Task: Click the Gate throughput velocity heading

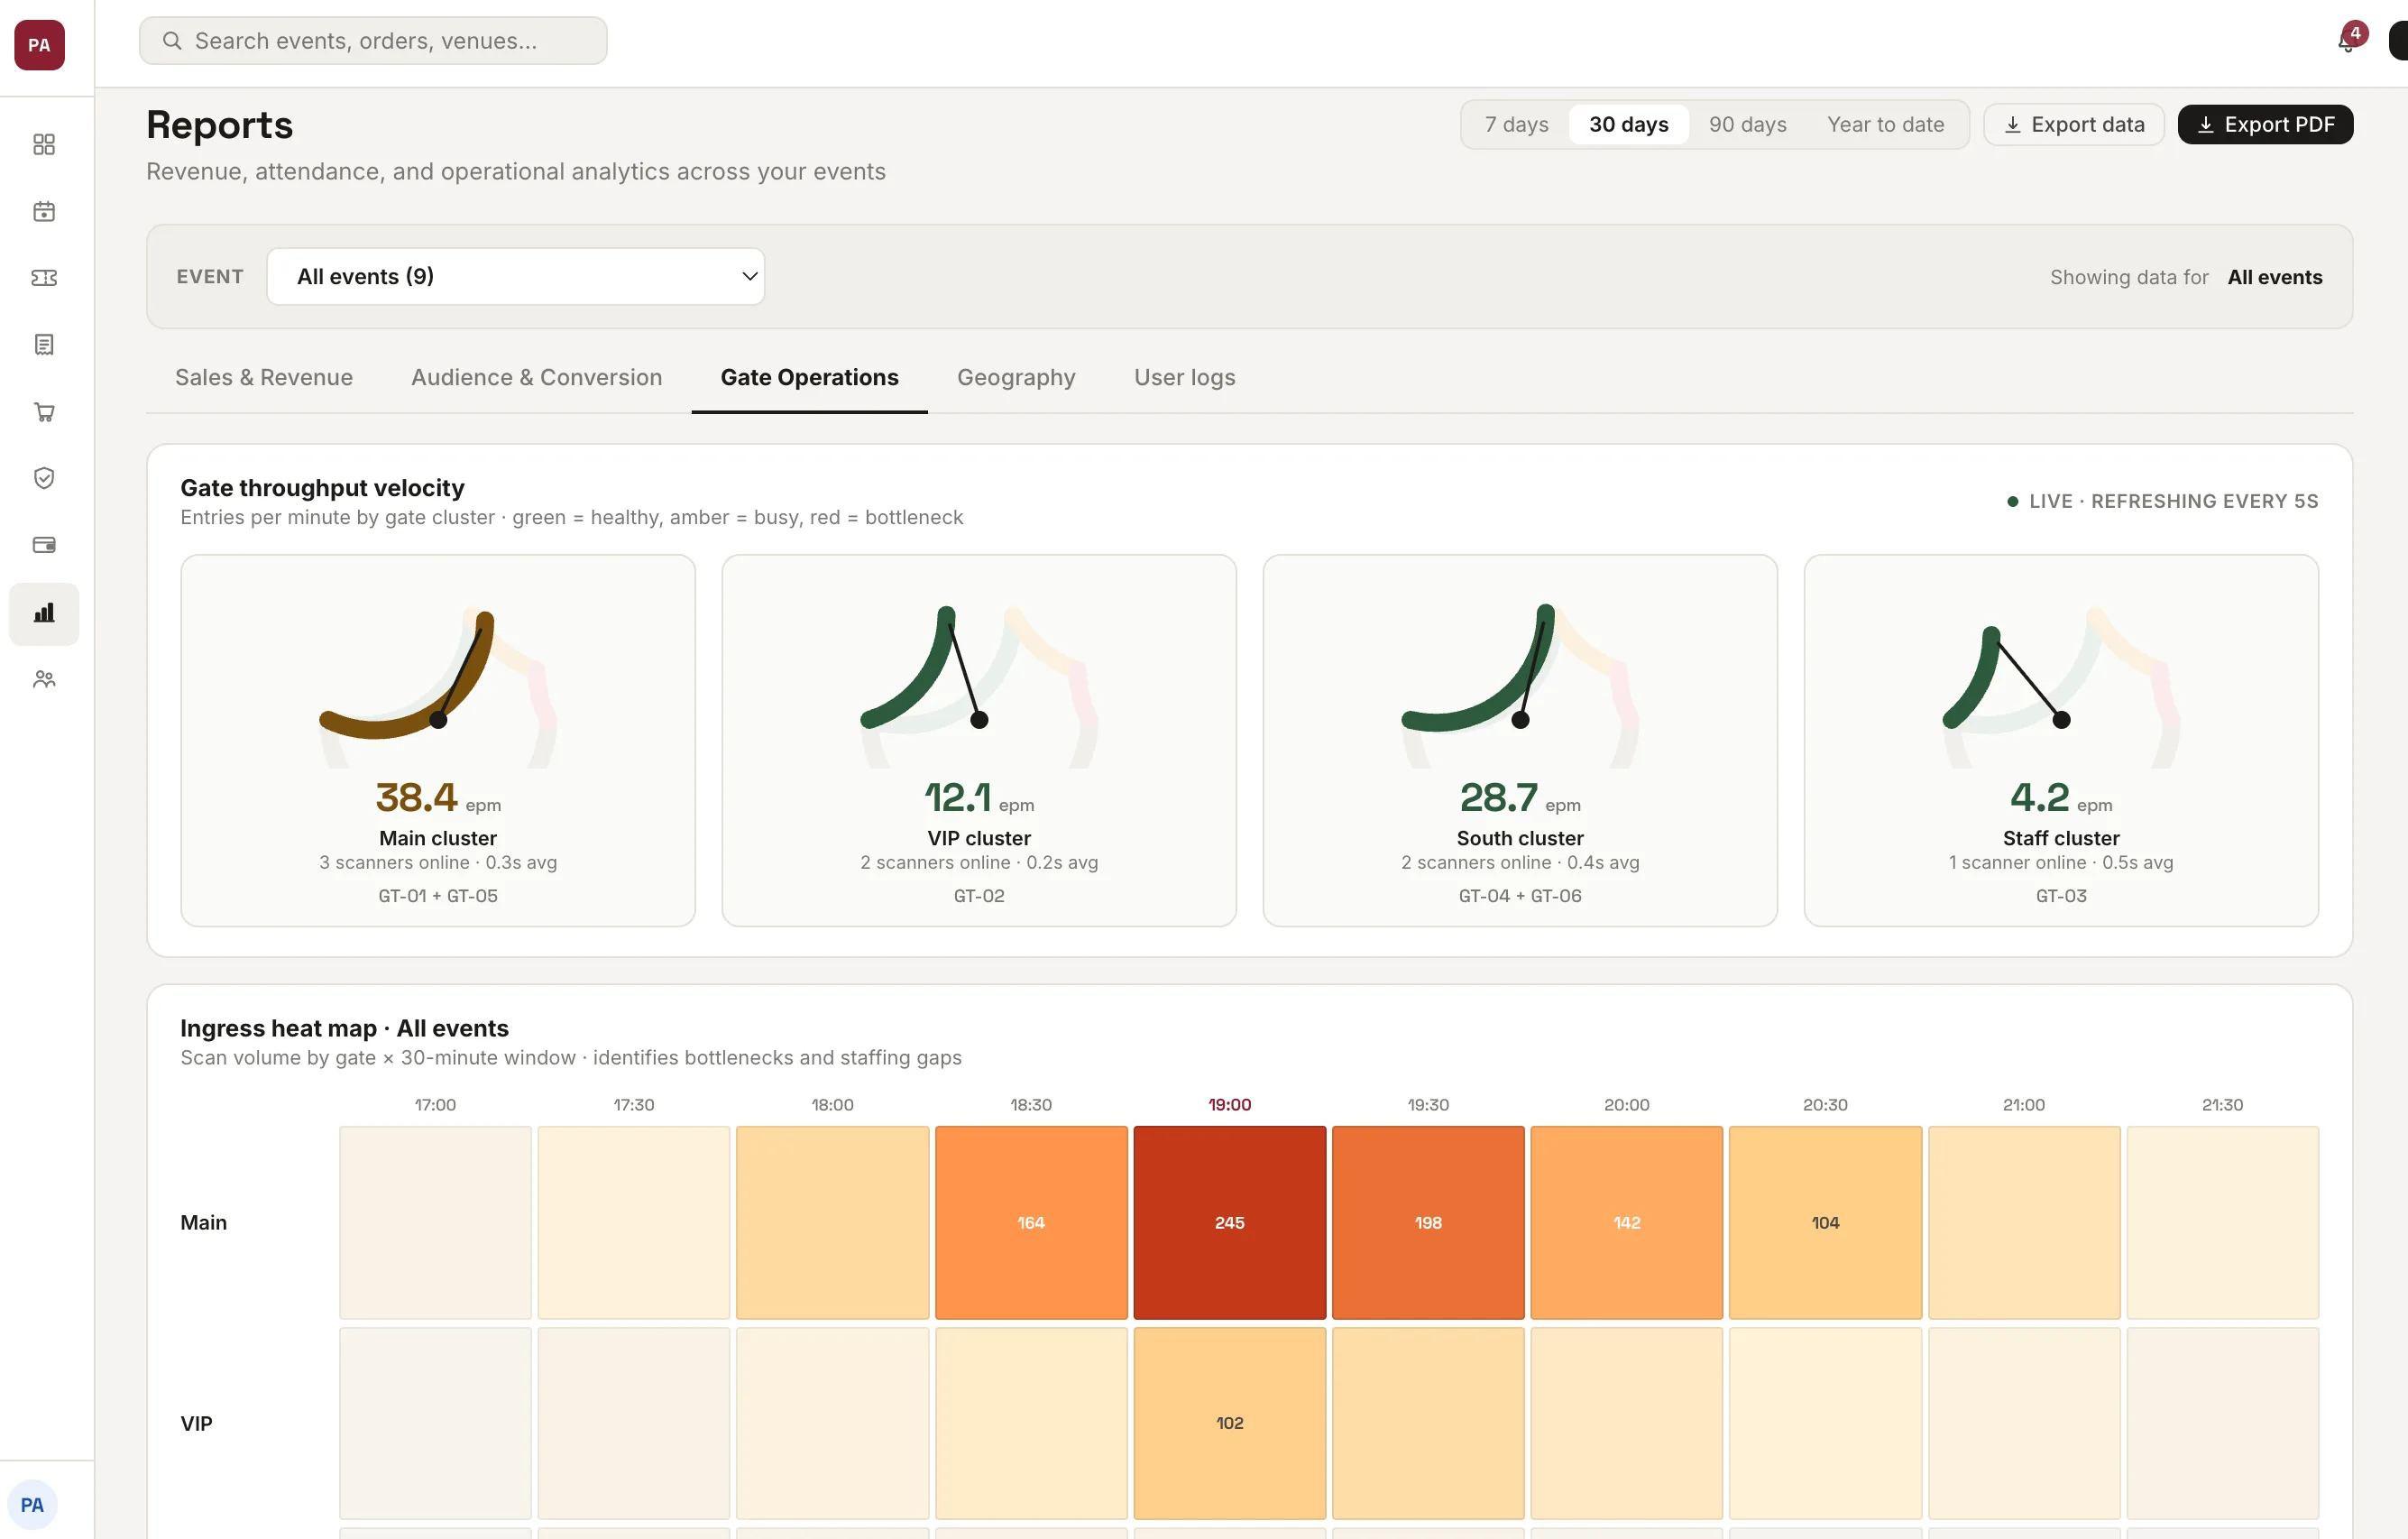Action: click(322, 488)
